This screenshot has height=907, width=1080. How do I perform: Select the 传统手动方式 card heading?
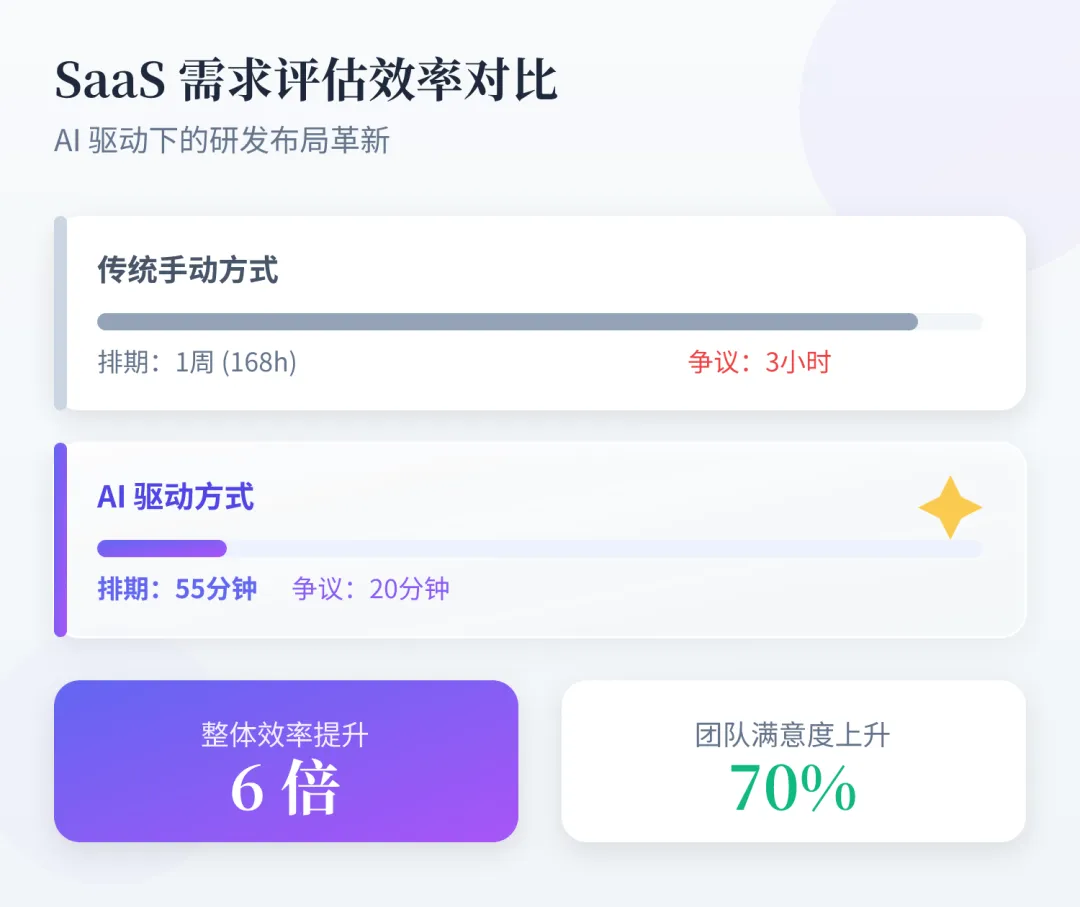pyautogui.click(x=187, y=269)
